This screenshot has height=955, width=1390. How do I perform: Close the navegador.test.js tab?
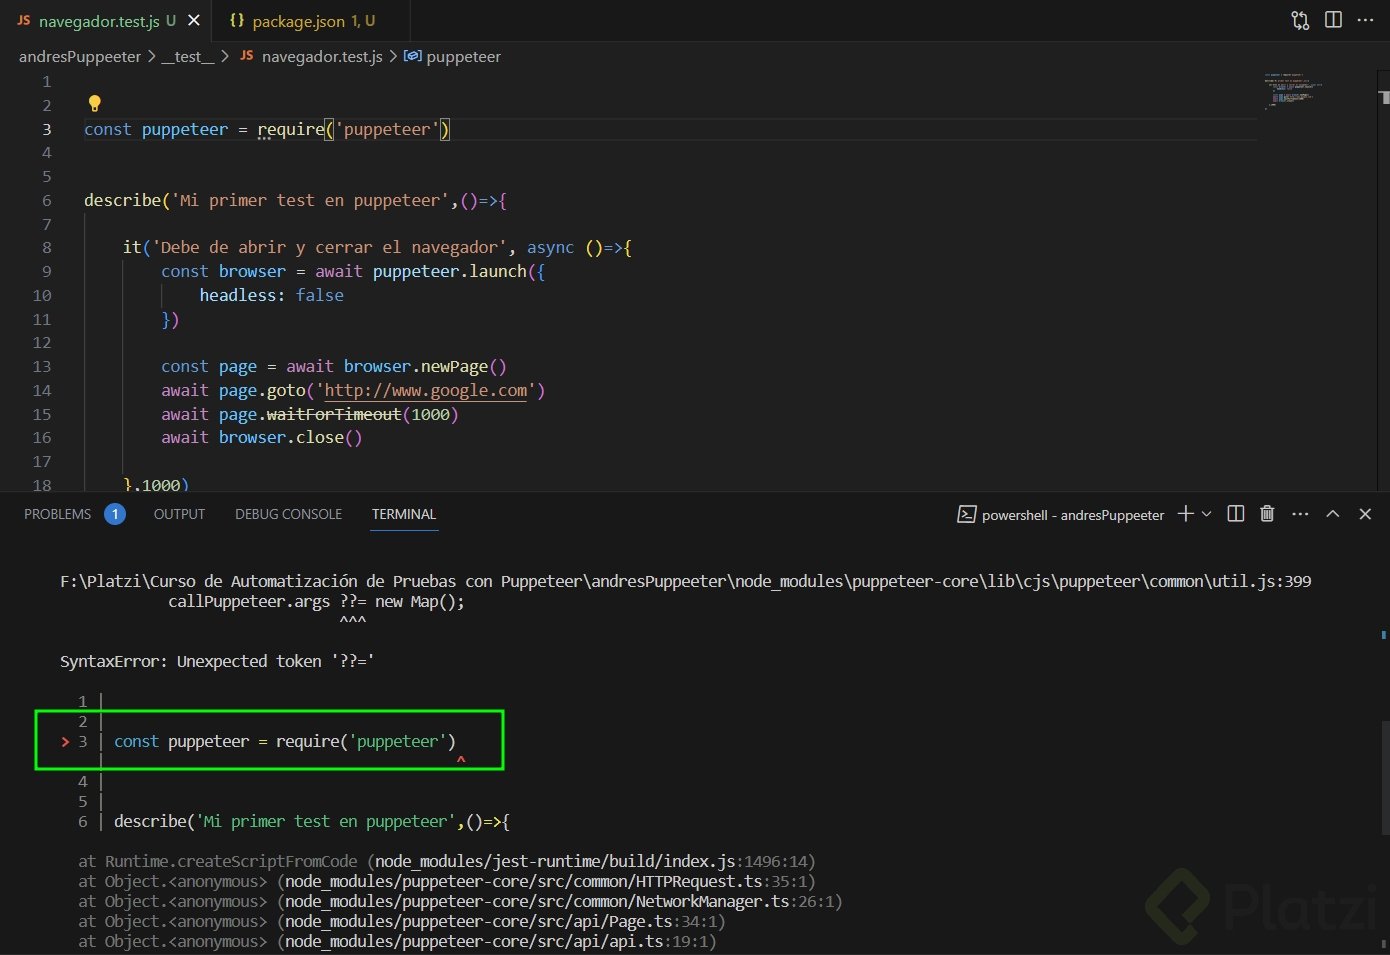(x=194, y=20)
